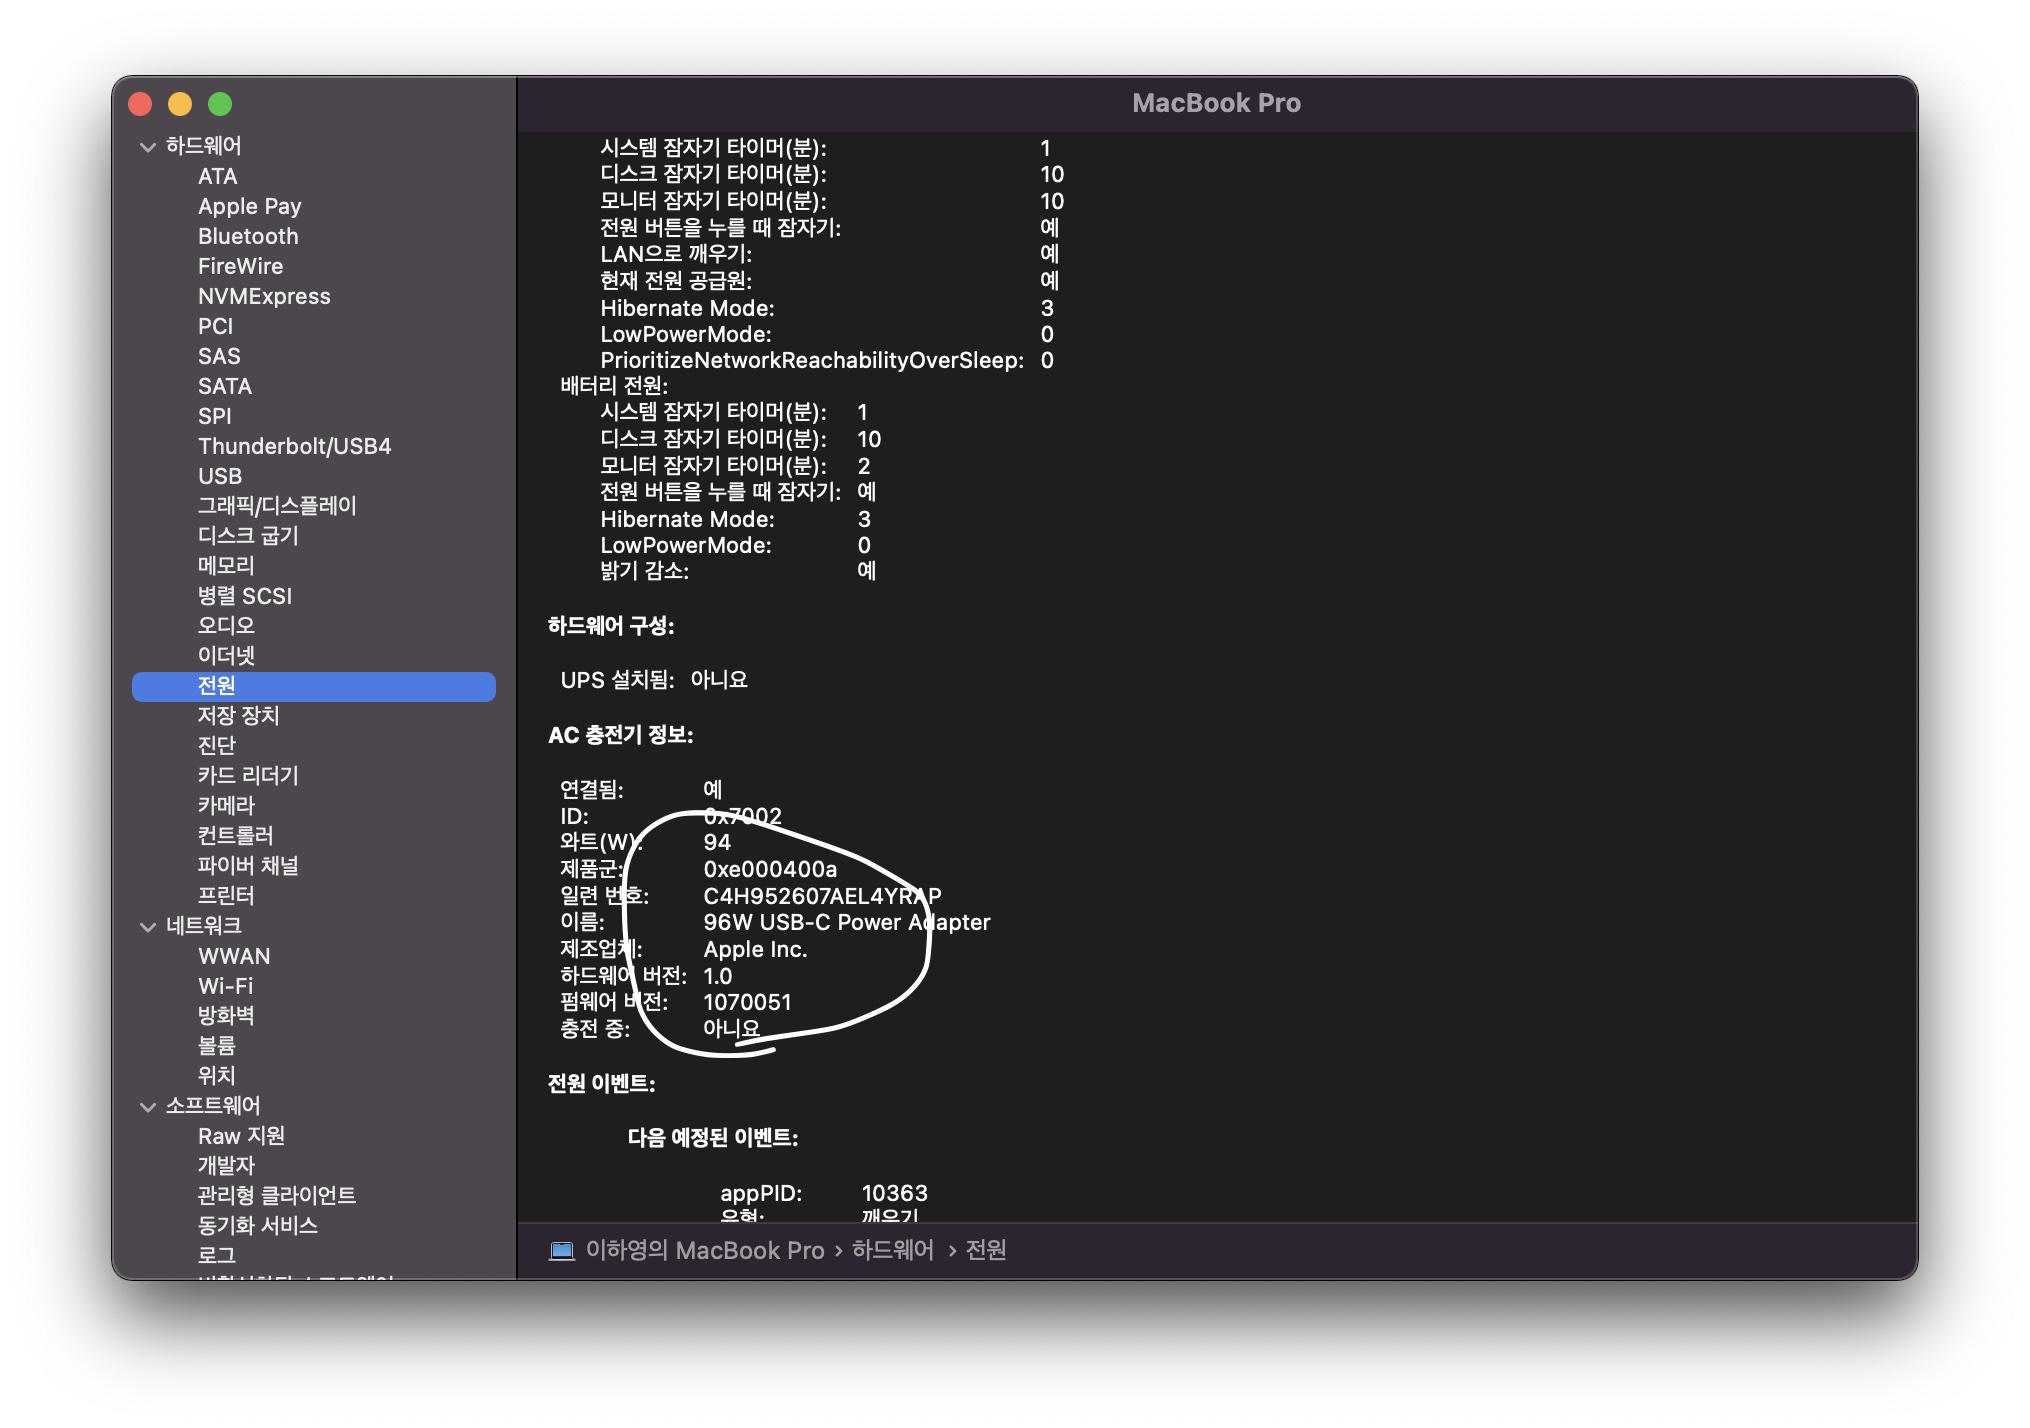Select 위치 in the sidebar
2030x1428 pixels.
pyautogui.click(x=217, y=1076)
